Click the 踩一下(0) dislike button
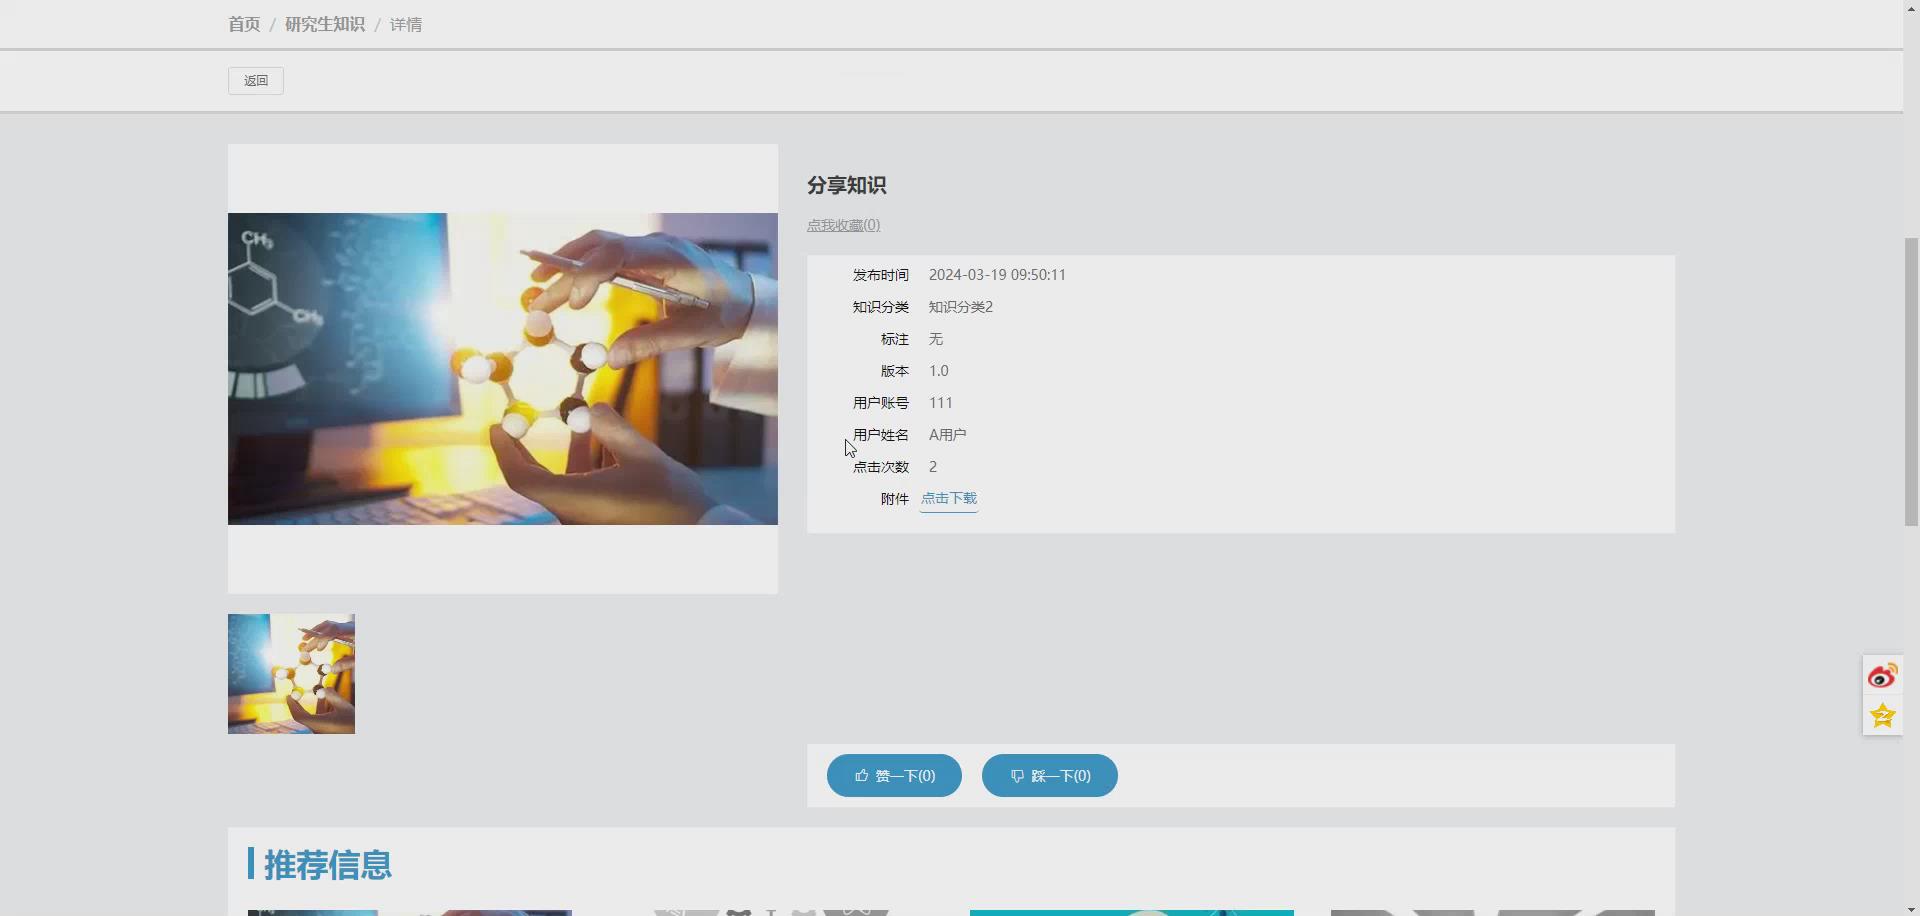Image resolution: width=1920 pixels, height=916 pixels. [1049, 775]
